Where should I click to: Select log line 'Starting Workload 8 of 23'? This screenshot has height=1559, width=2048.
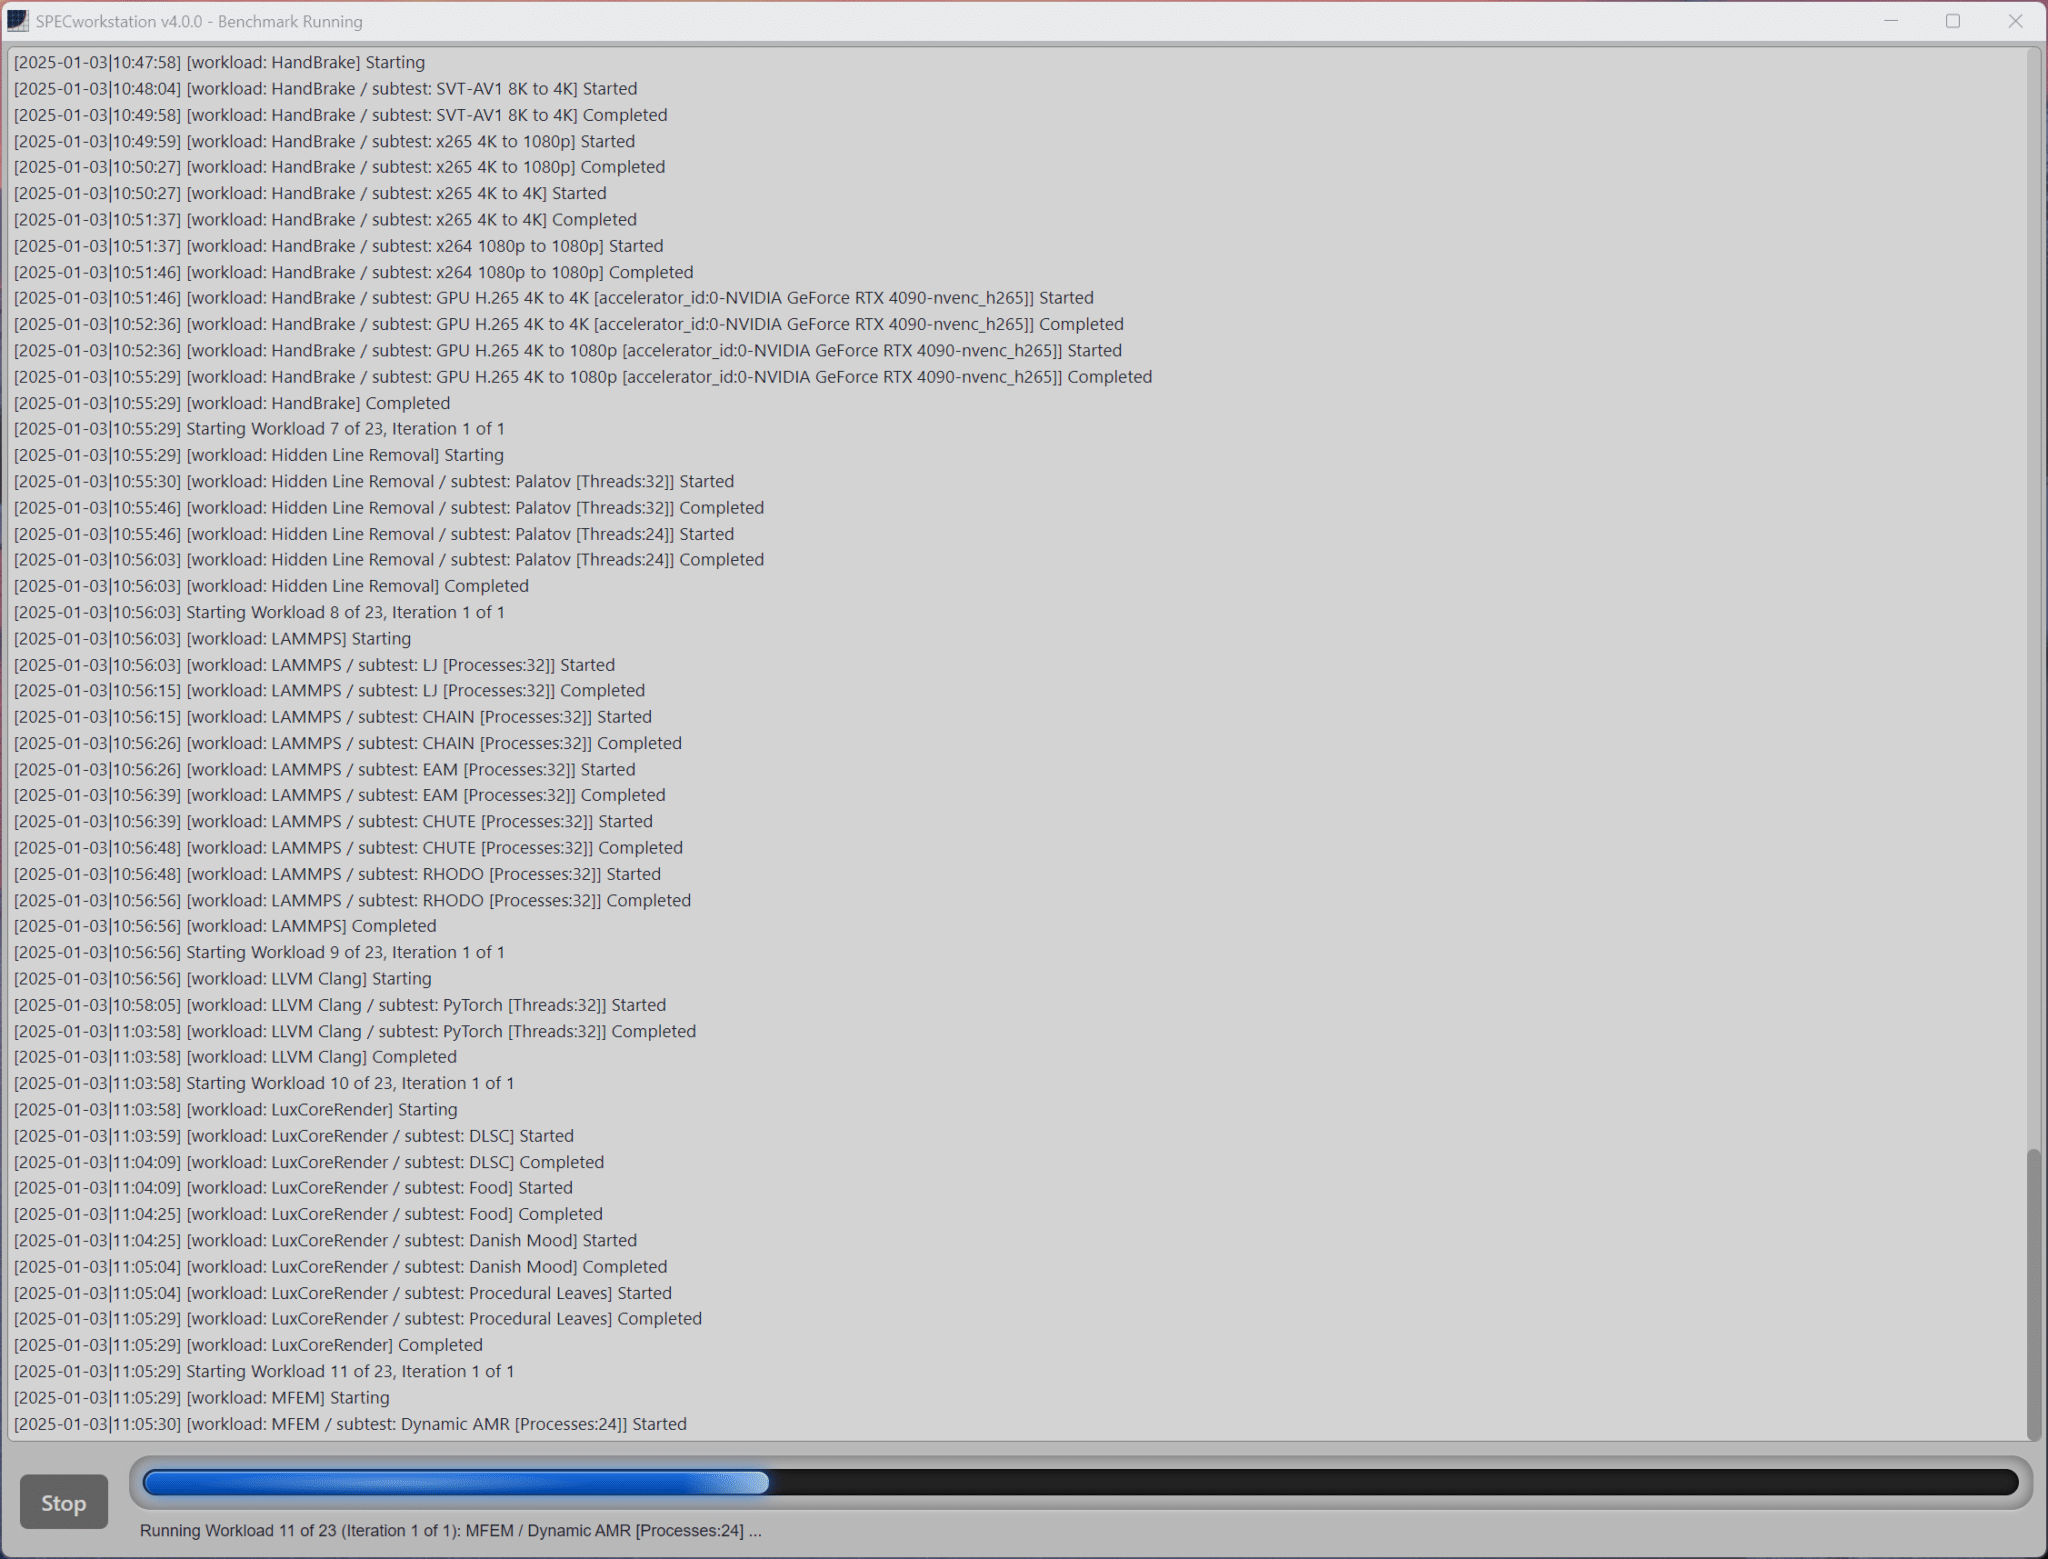(259, 612)
